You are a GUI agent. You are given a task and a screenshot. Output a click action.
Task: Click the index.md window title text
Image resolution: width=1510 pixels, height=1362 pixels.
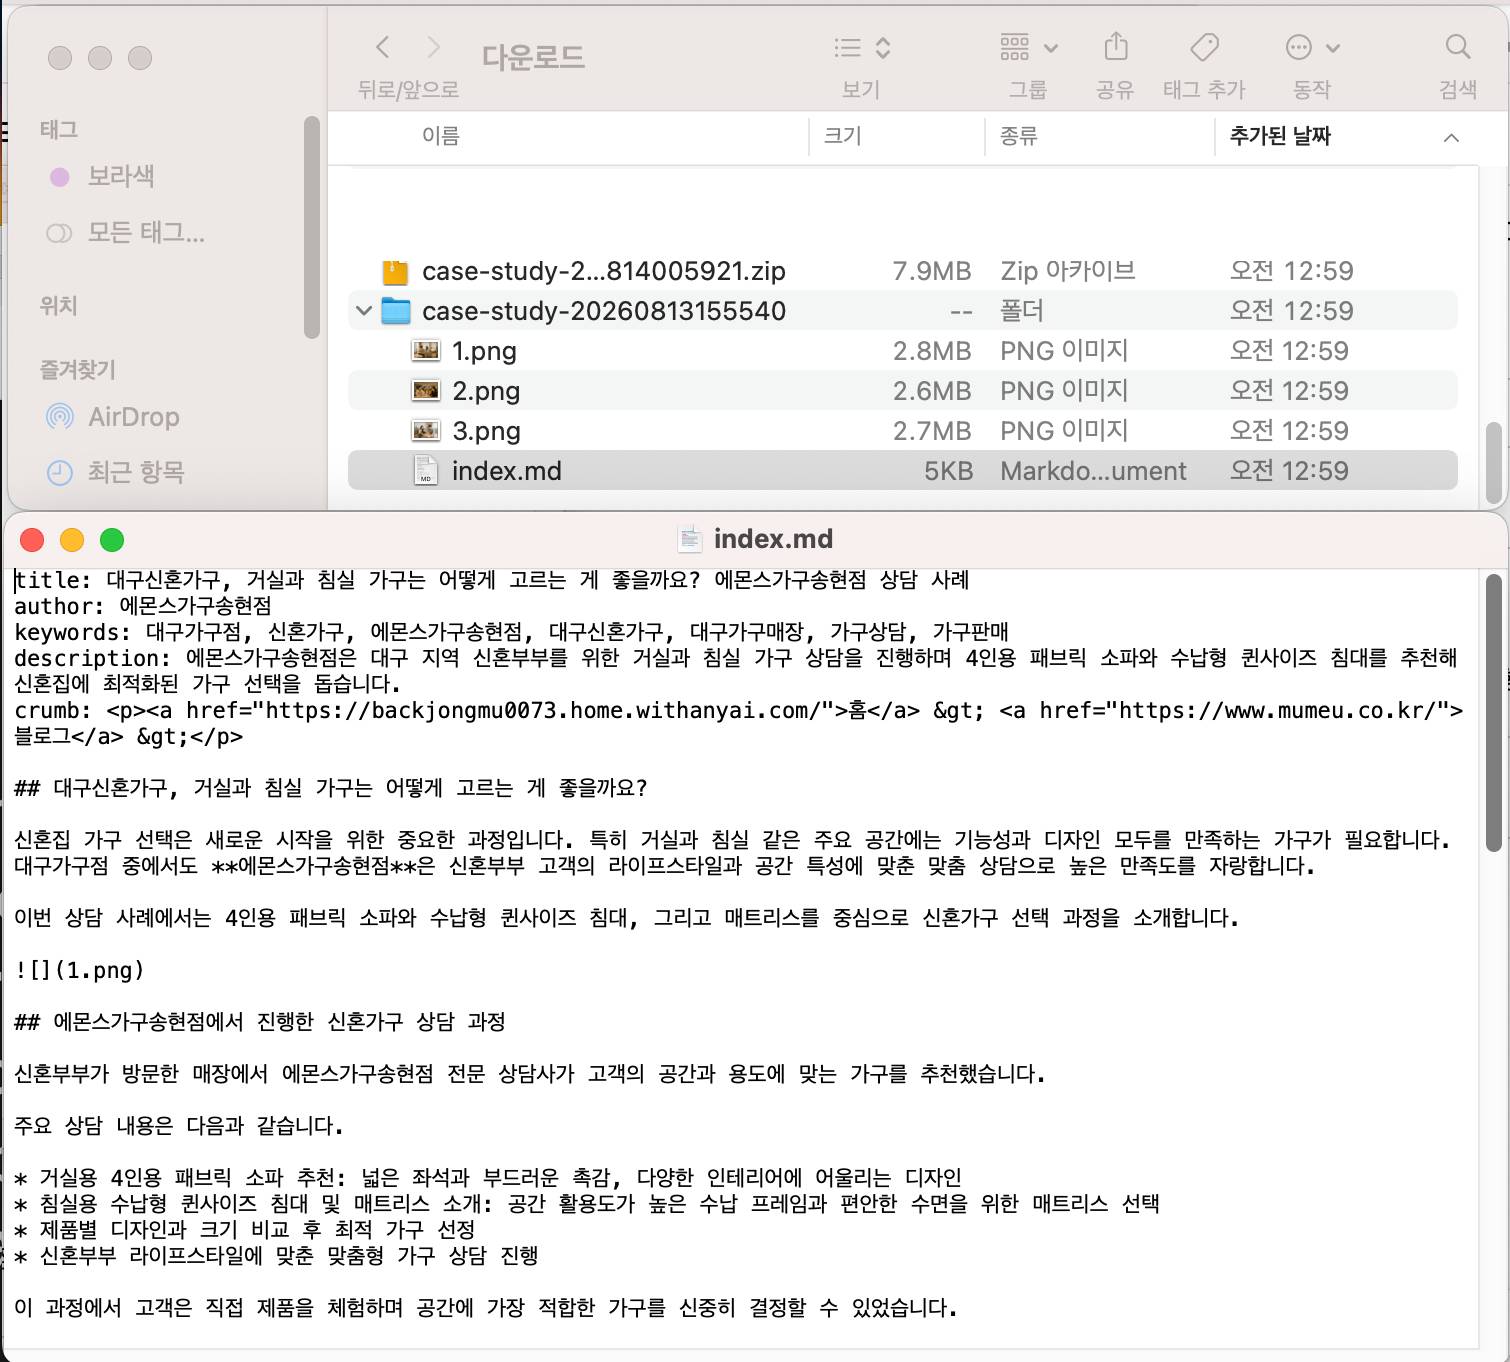click(x=773, y=539)
